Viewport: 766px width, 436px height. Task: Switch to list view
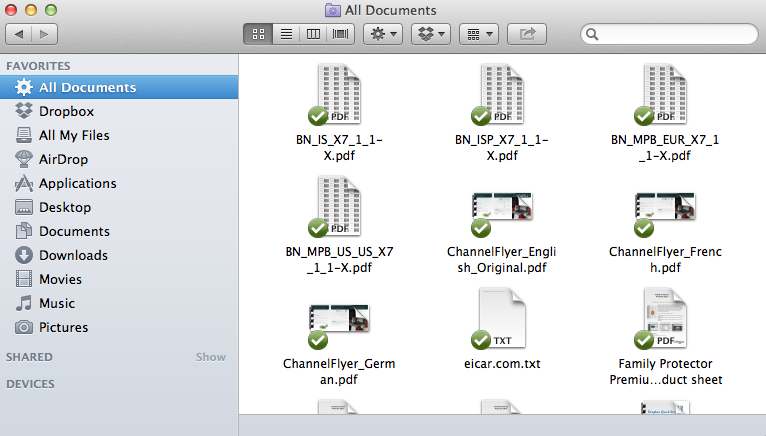point(286,34)
